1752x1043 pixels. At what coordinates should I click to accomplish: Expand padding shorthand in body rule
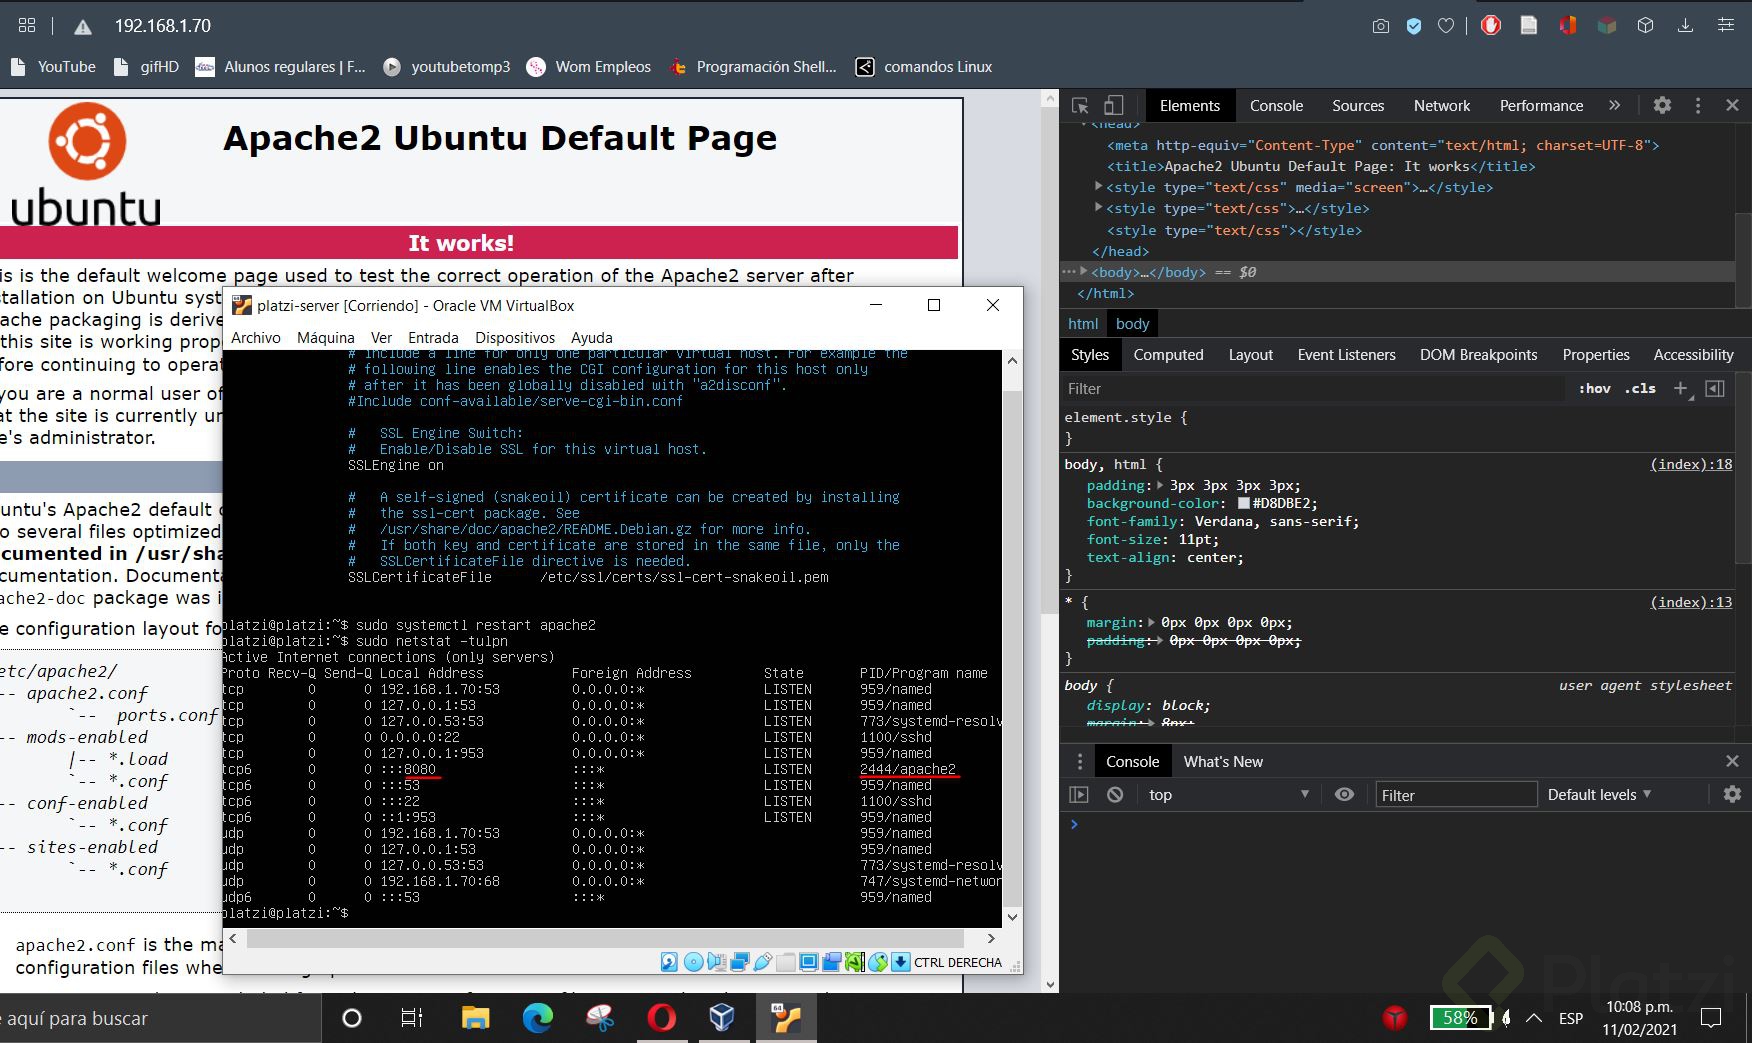1161,485
